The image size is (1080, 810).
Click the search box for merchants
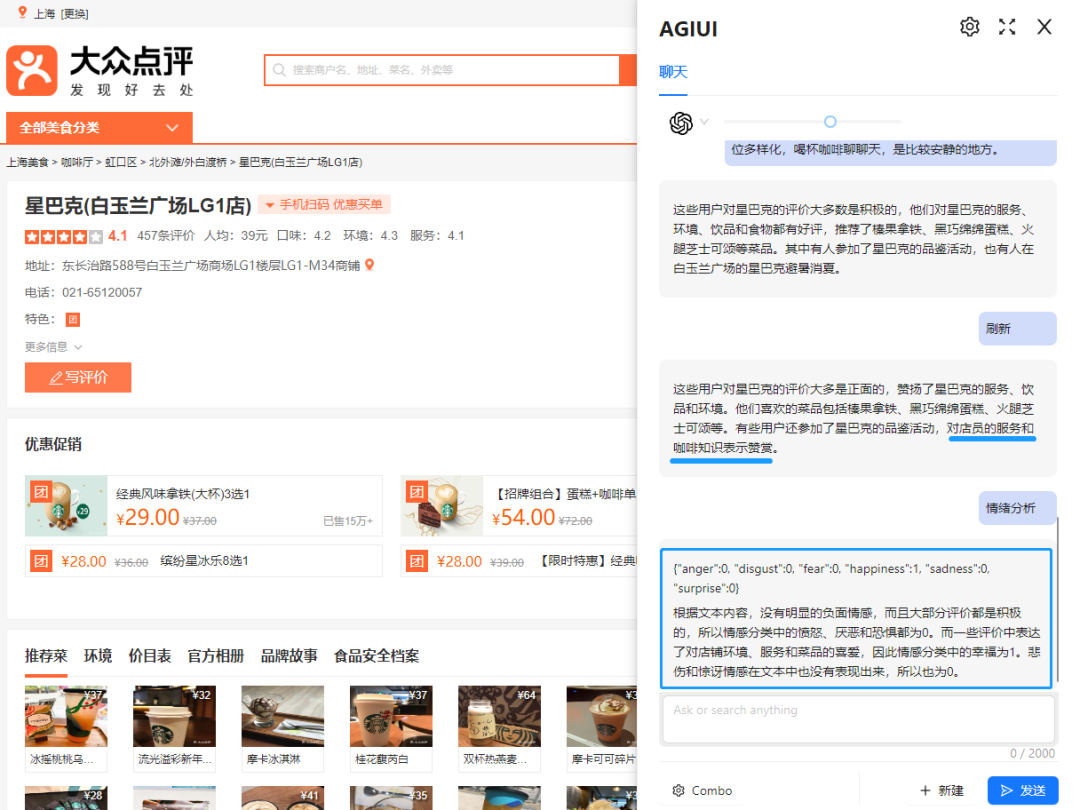click(442, 70)
